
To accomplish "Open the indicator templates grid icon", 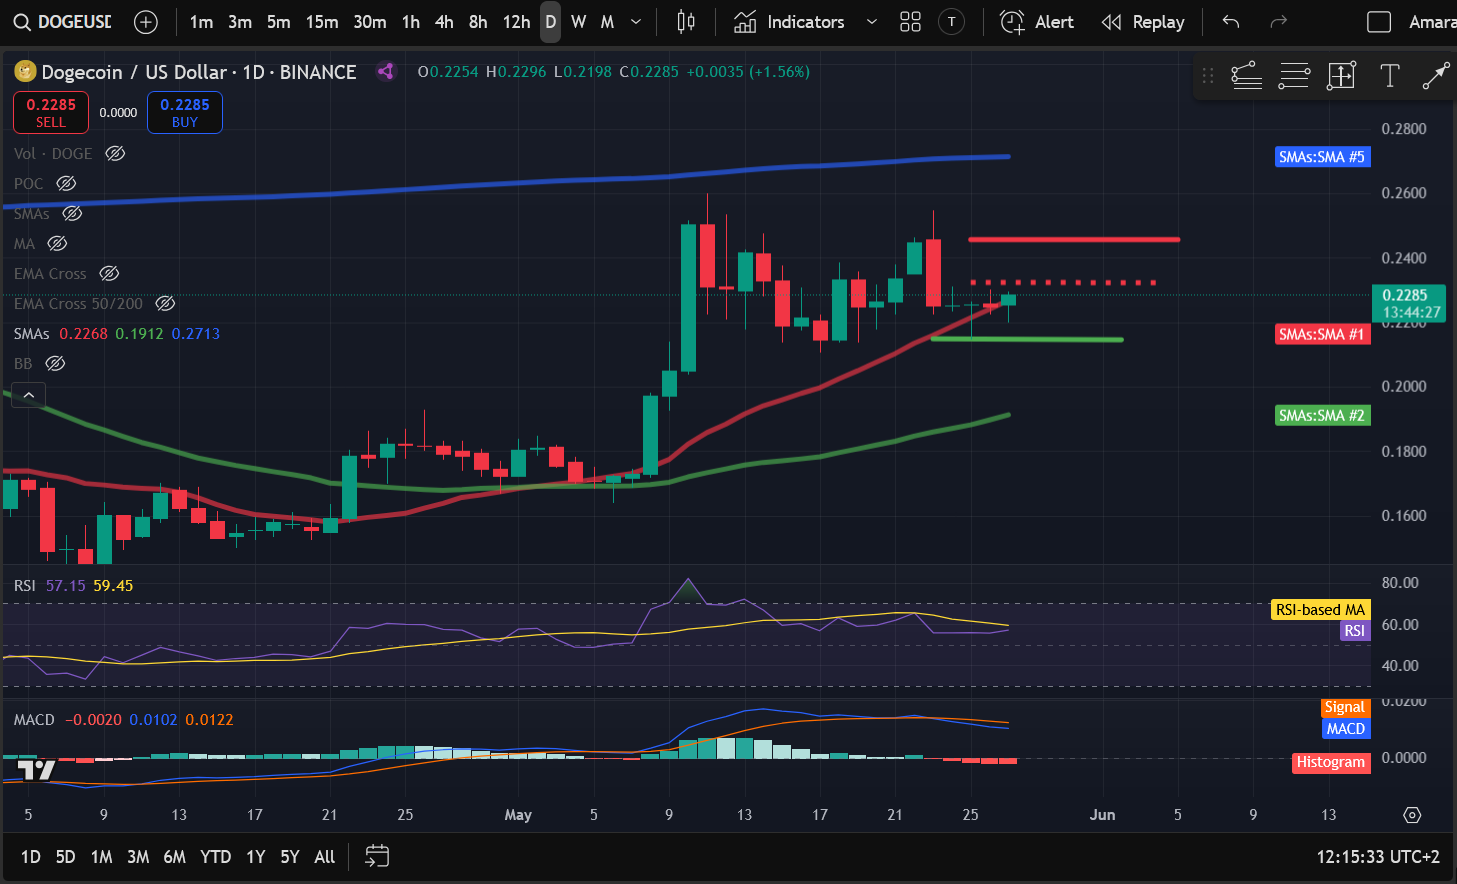I will (x=910, y=22).
